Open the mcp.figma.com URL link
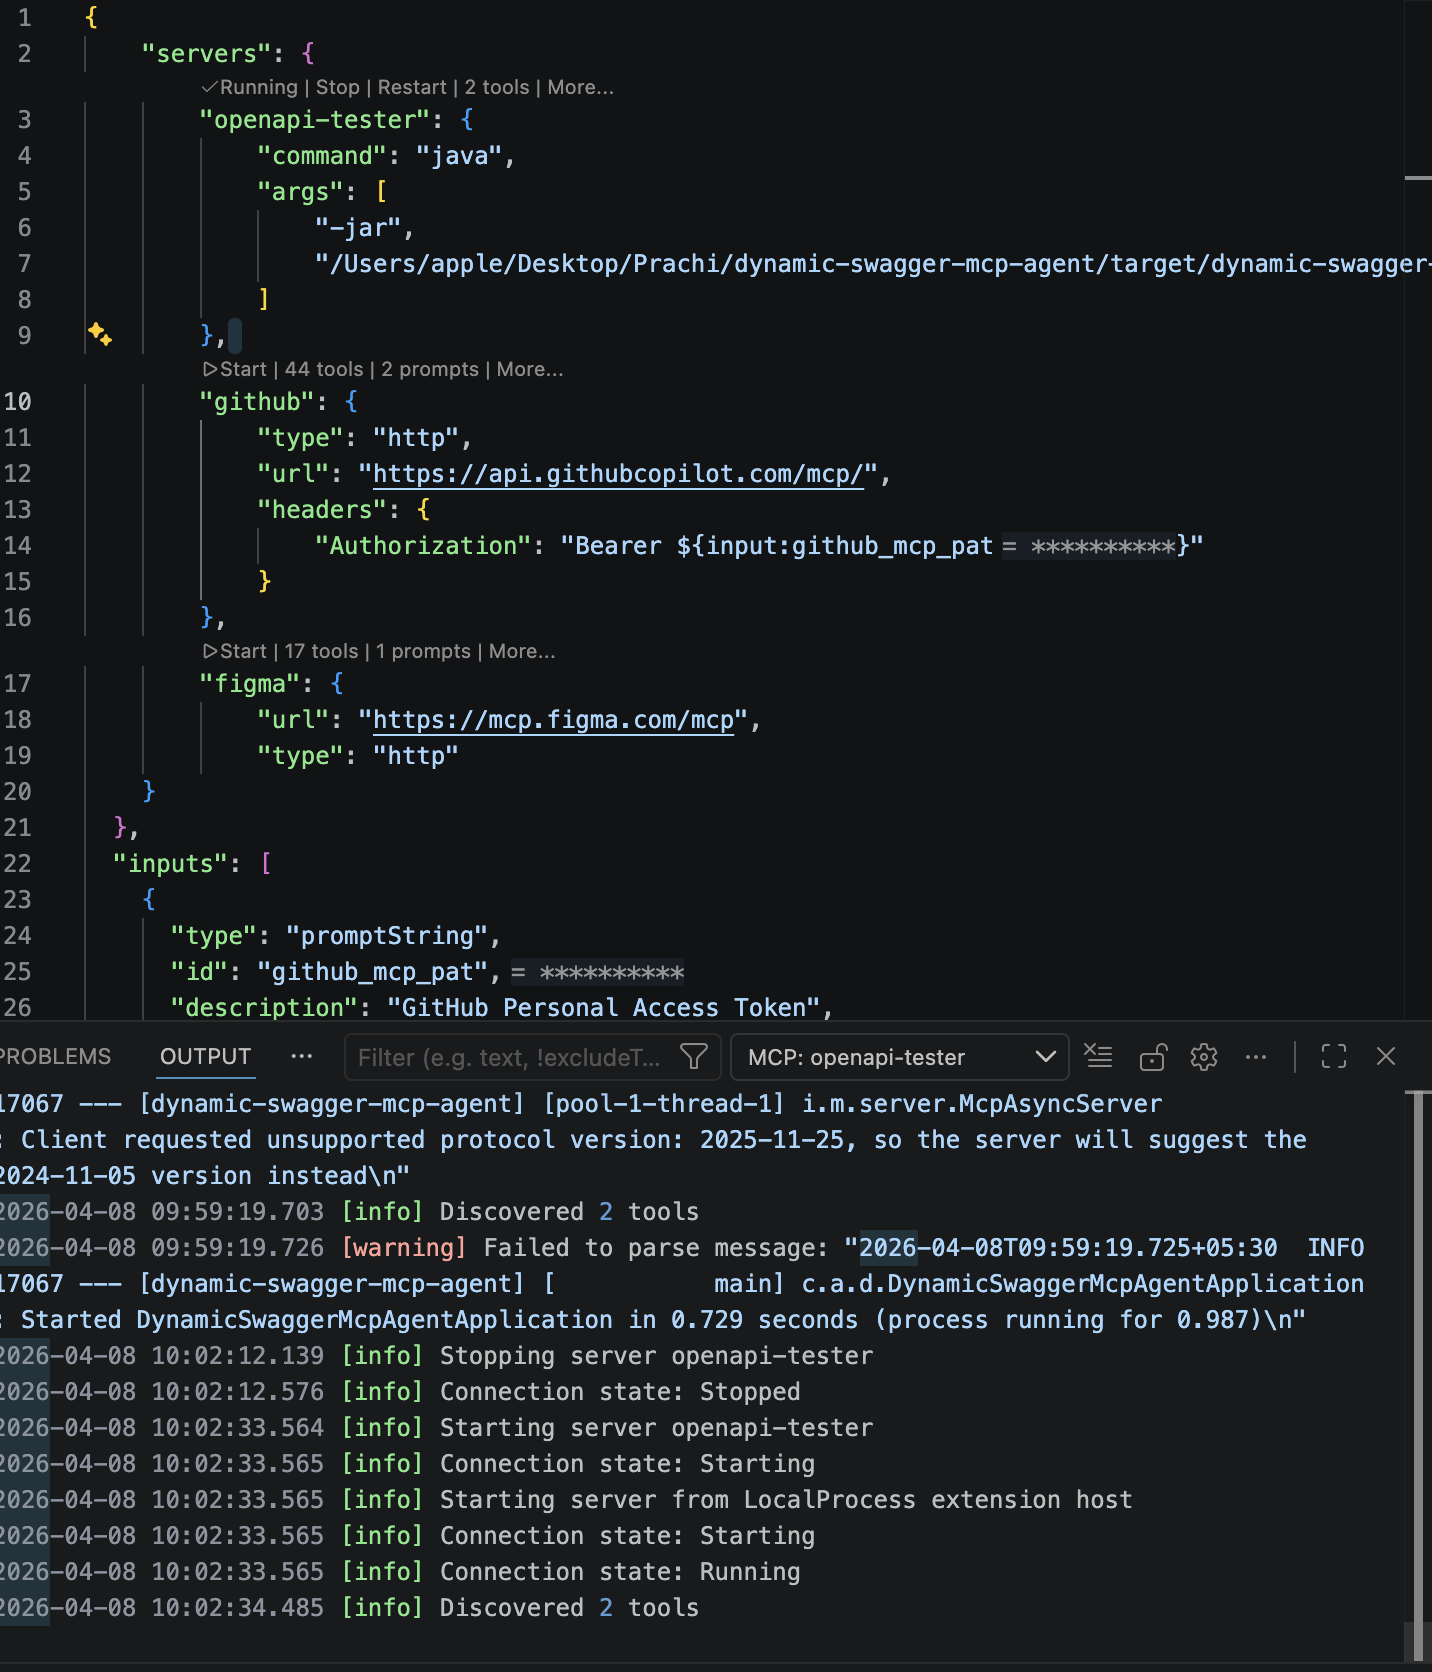Screen dimensions: 1432x1672 tap(553, 719)
